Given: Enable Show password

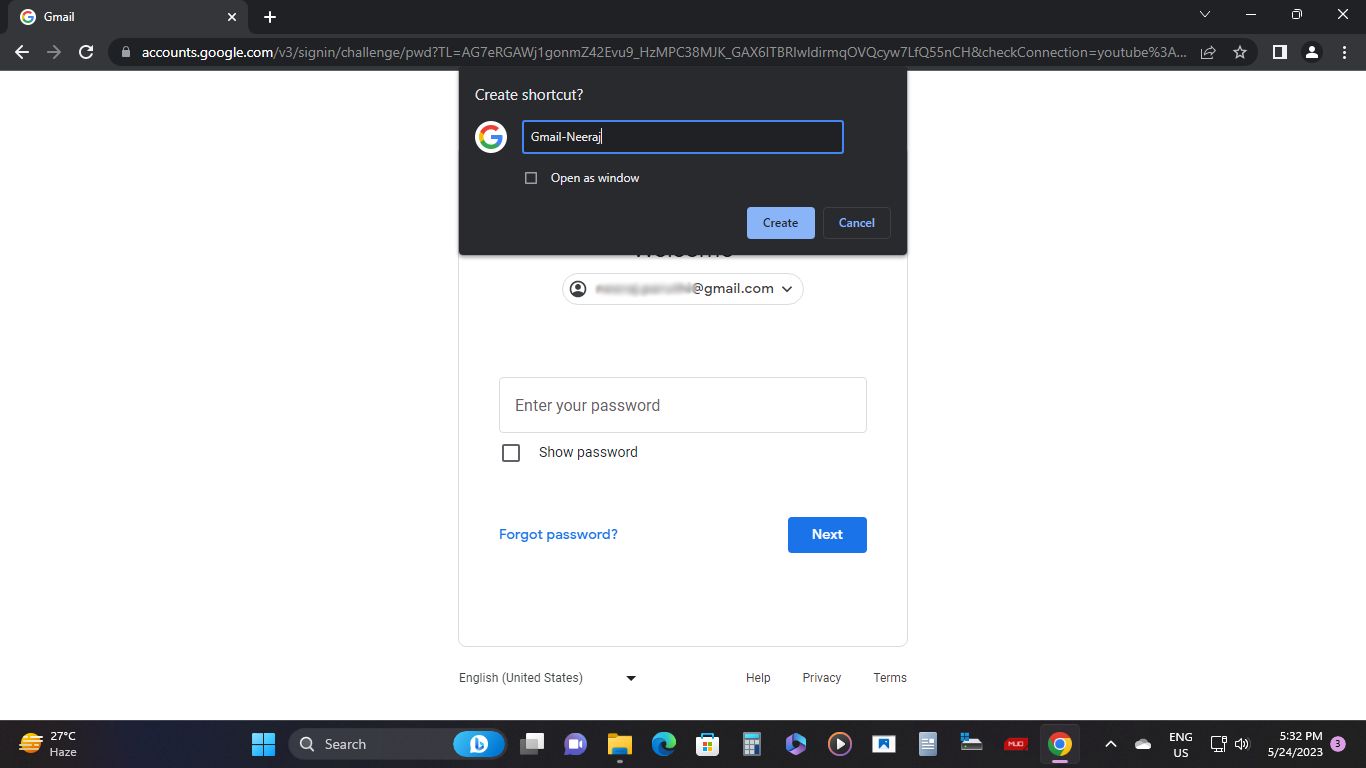Looking at the screenshot, I should [511, 452].
